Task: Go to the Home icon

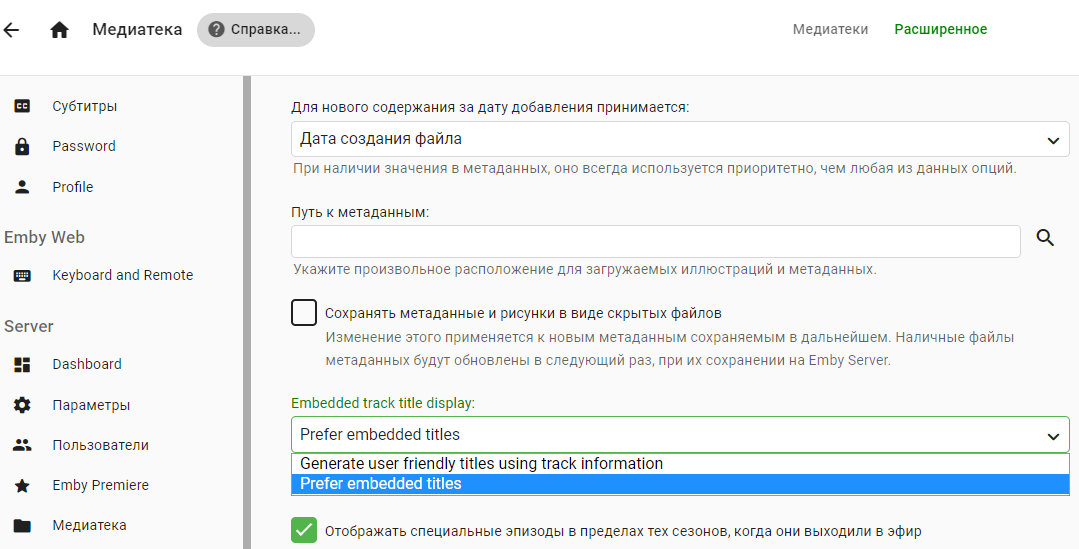Action: (x=59, y=30)
